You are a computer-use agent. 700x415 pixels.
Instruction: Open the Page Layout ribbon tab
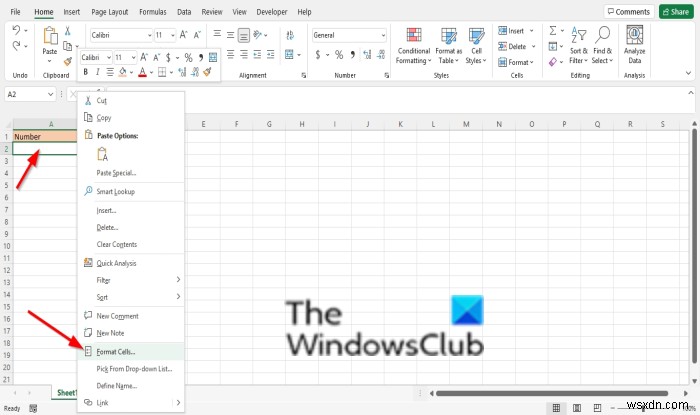tap(109, 12)
